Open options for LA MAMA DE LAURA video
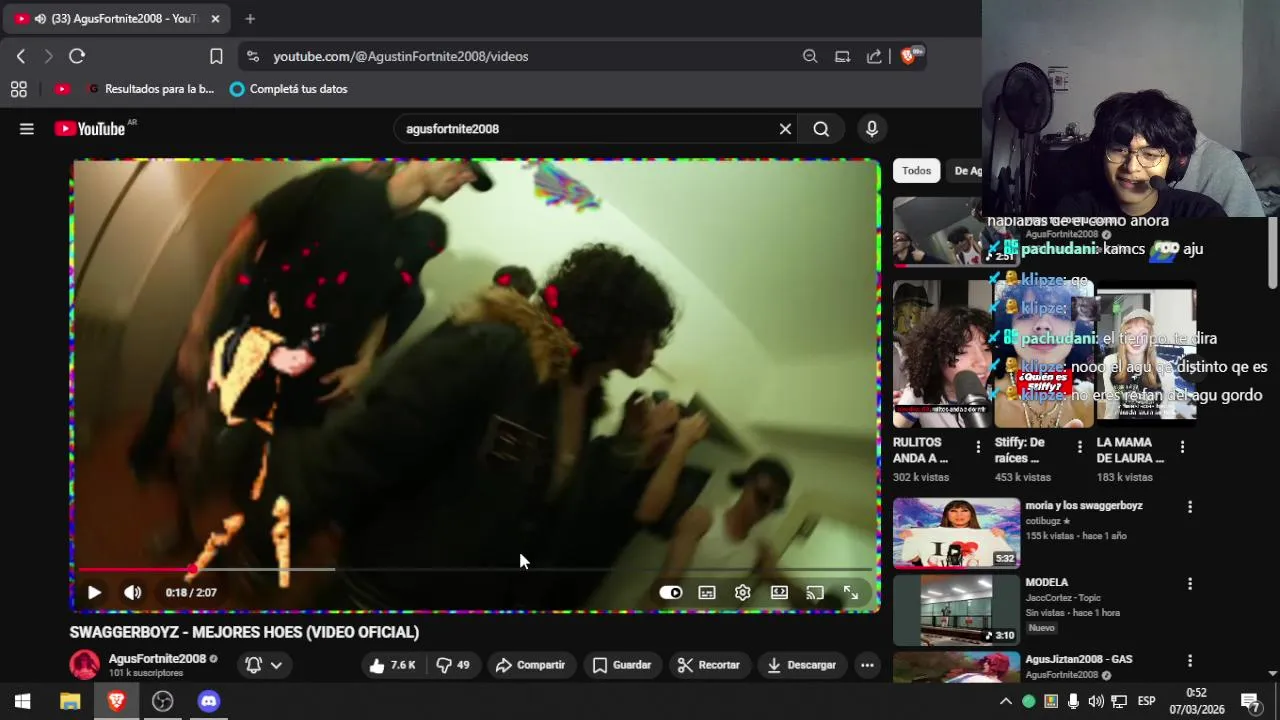 point(1182,447)
